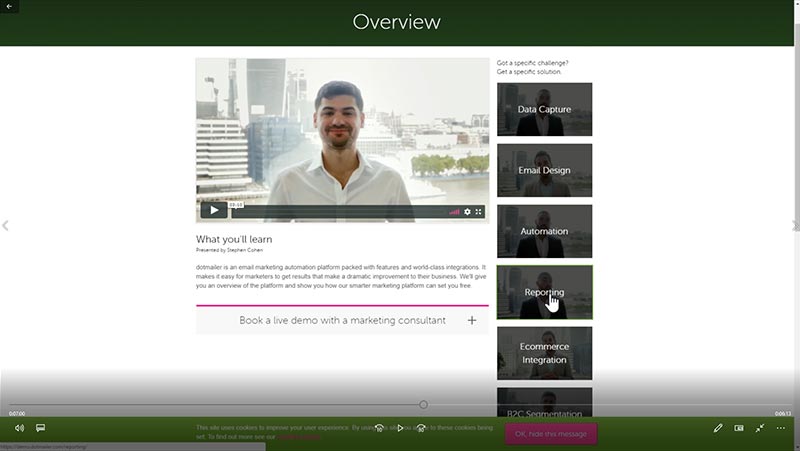800x451 pixels.
Task: Click Got a specific challenge text
Action: [x=532, y=63]
